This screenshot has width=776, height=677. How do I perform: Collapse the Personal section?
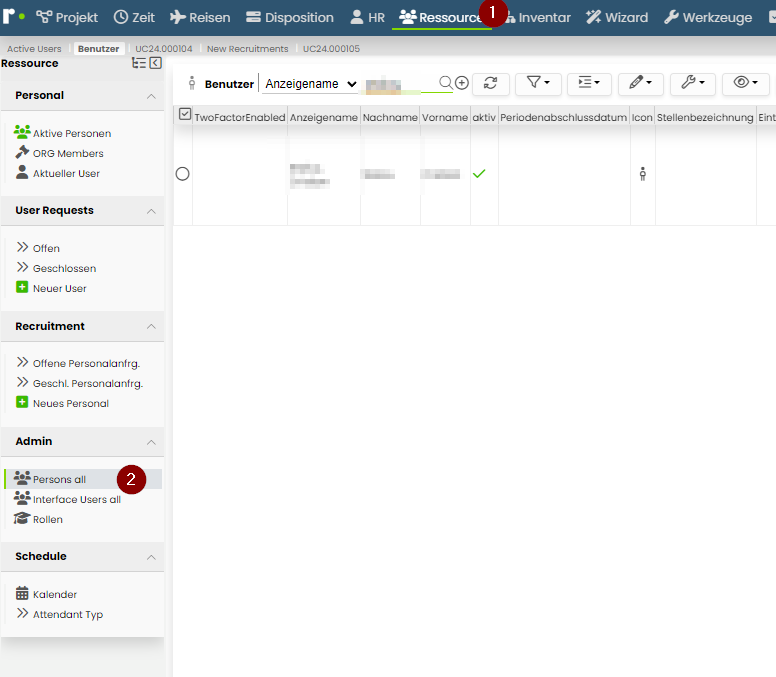coord(151,96)
